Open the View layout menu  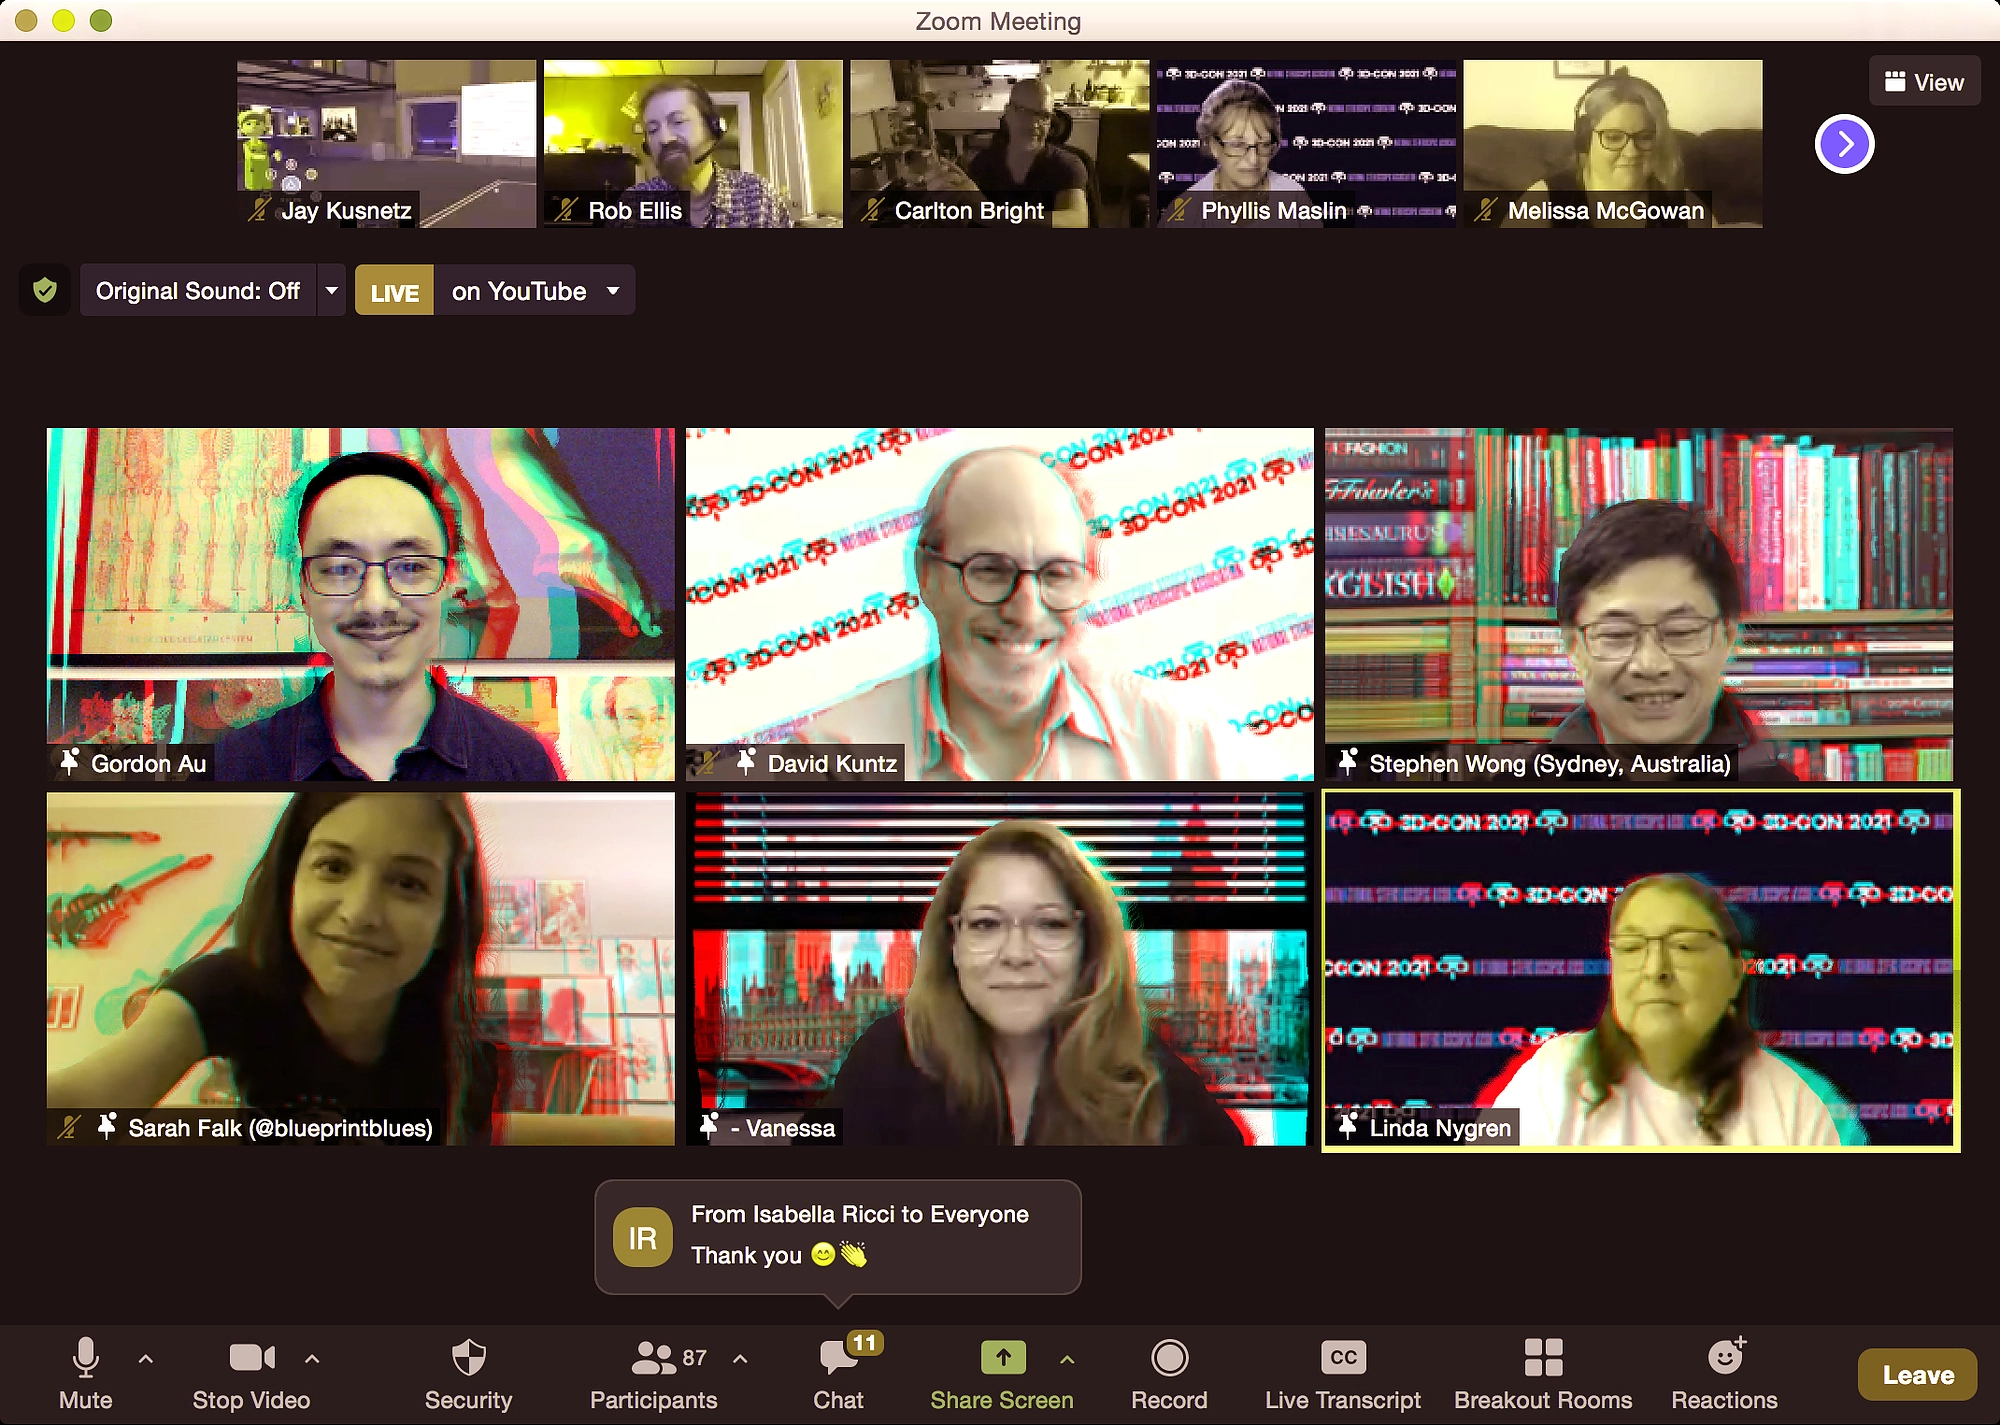(1924, 82)
